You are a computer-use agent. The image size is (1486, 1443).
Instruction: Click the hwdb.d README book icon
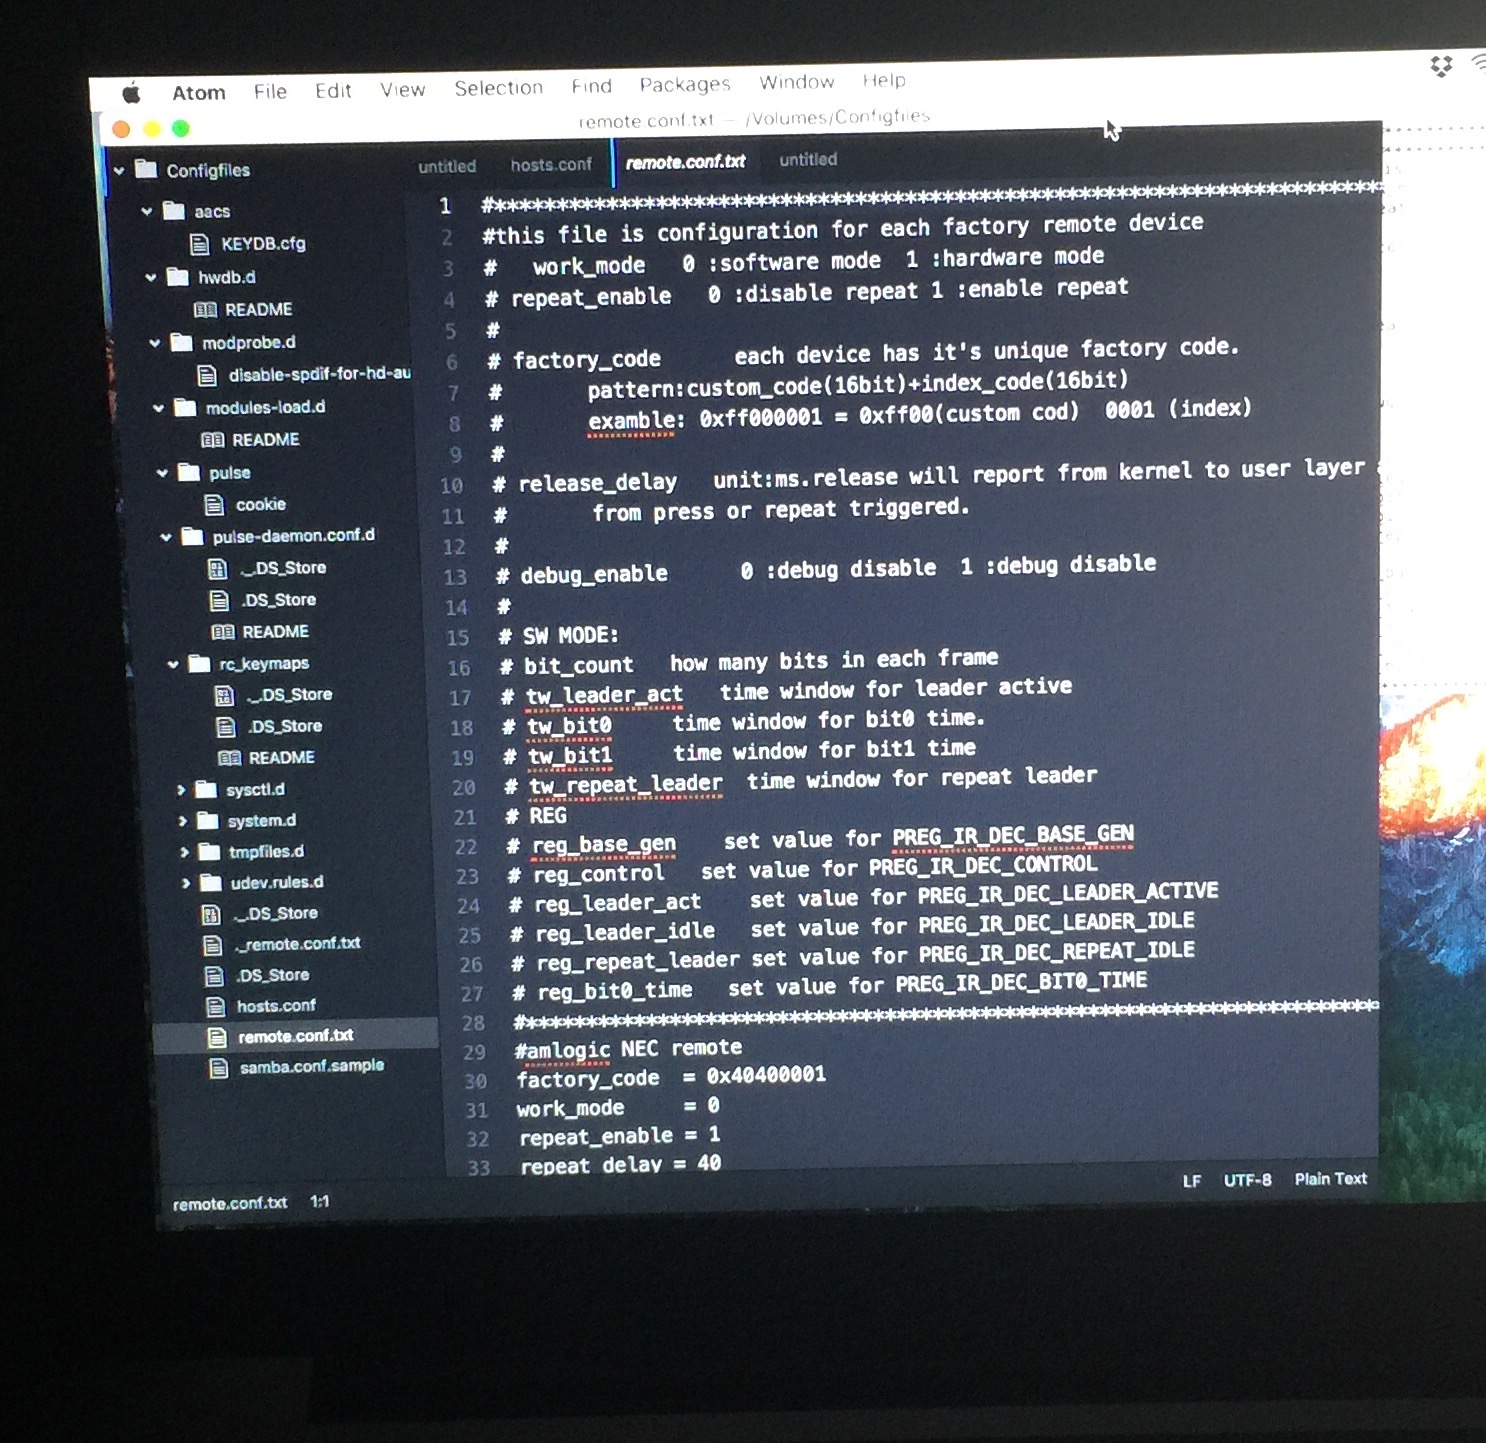coord(205,310)
